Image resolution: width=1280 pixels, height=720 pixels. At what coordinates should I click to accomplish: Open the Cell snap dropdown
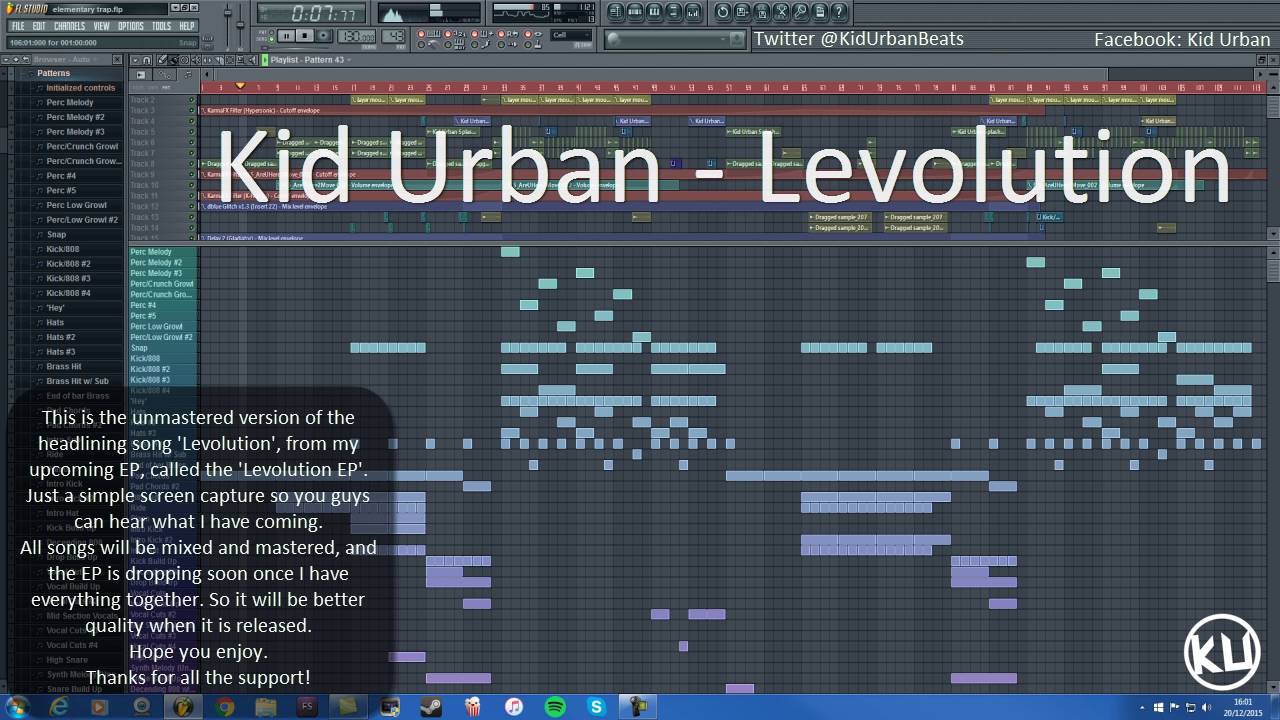[571, 35]
